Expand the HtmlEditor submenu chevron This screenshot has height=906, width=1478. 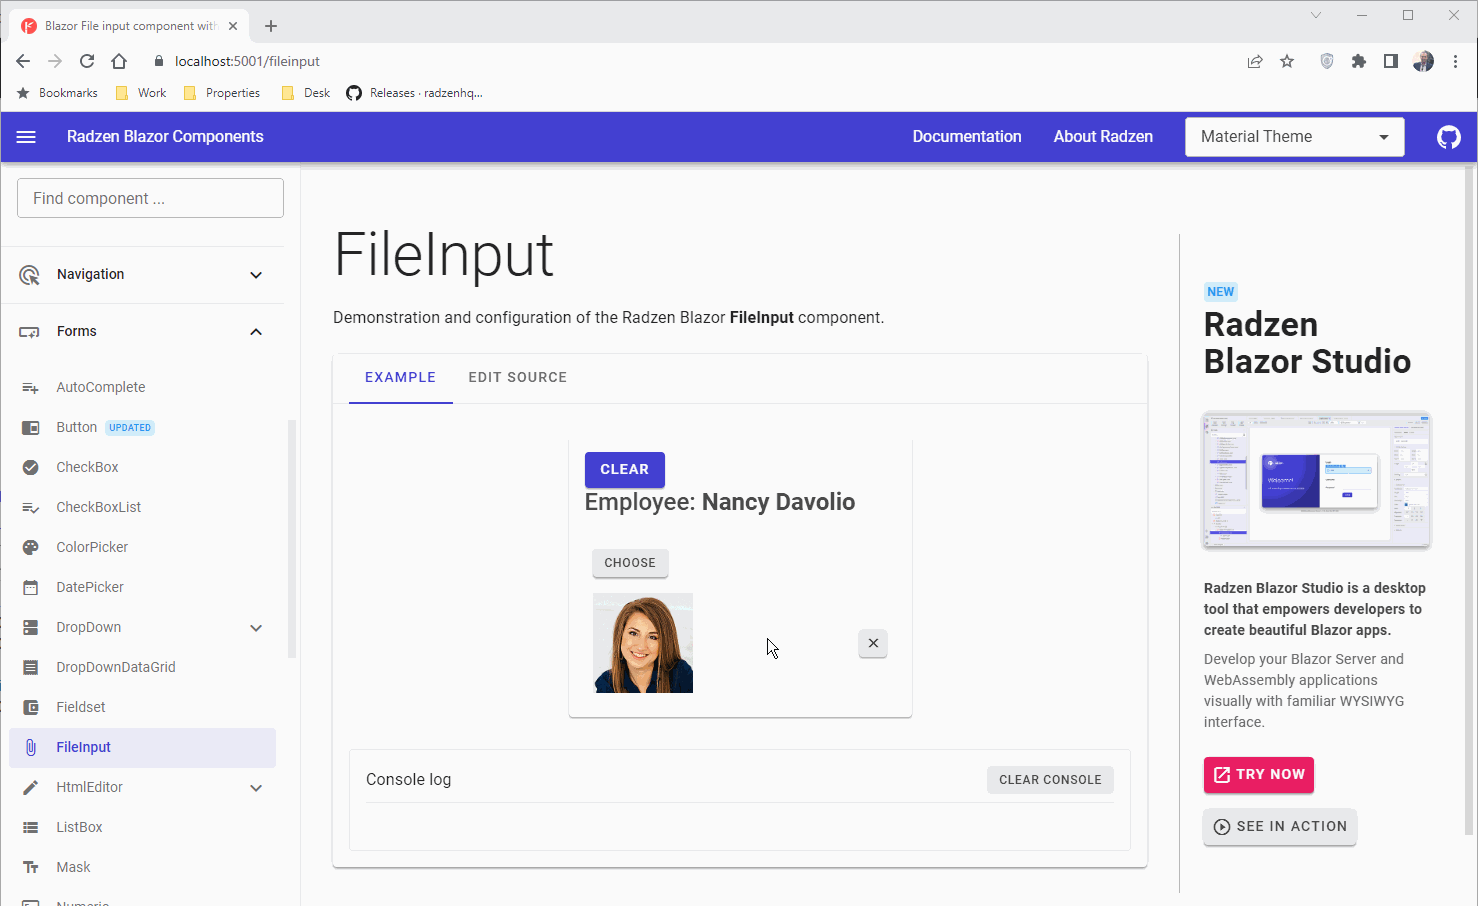(x=256, y=788)
